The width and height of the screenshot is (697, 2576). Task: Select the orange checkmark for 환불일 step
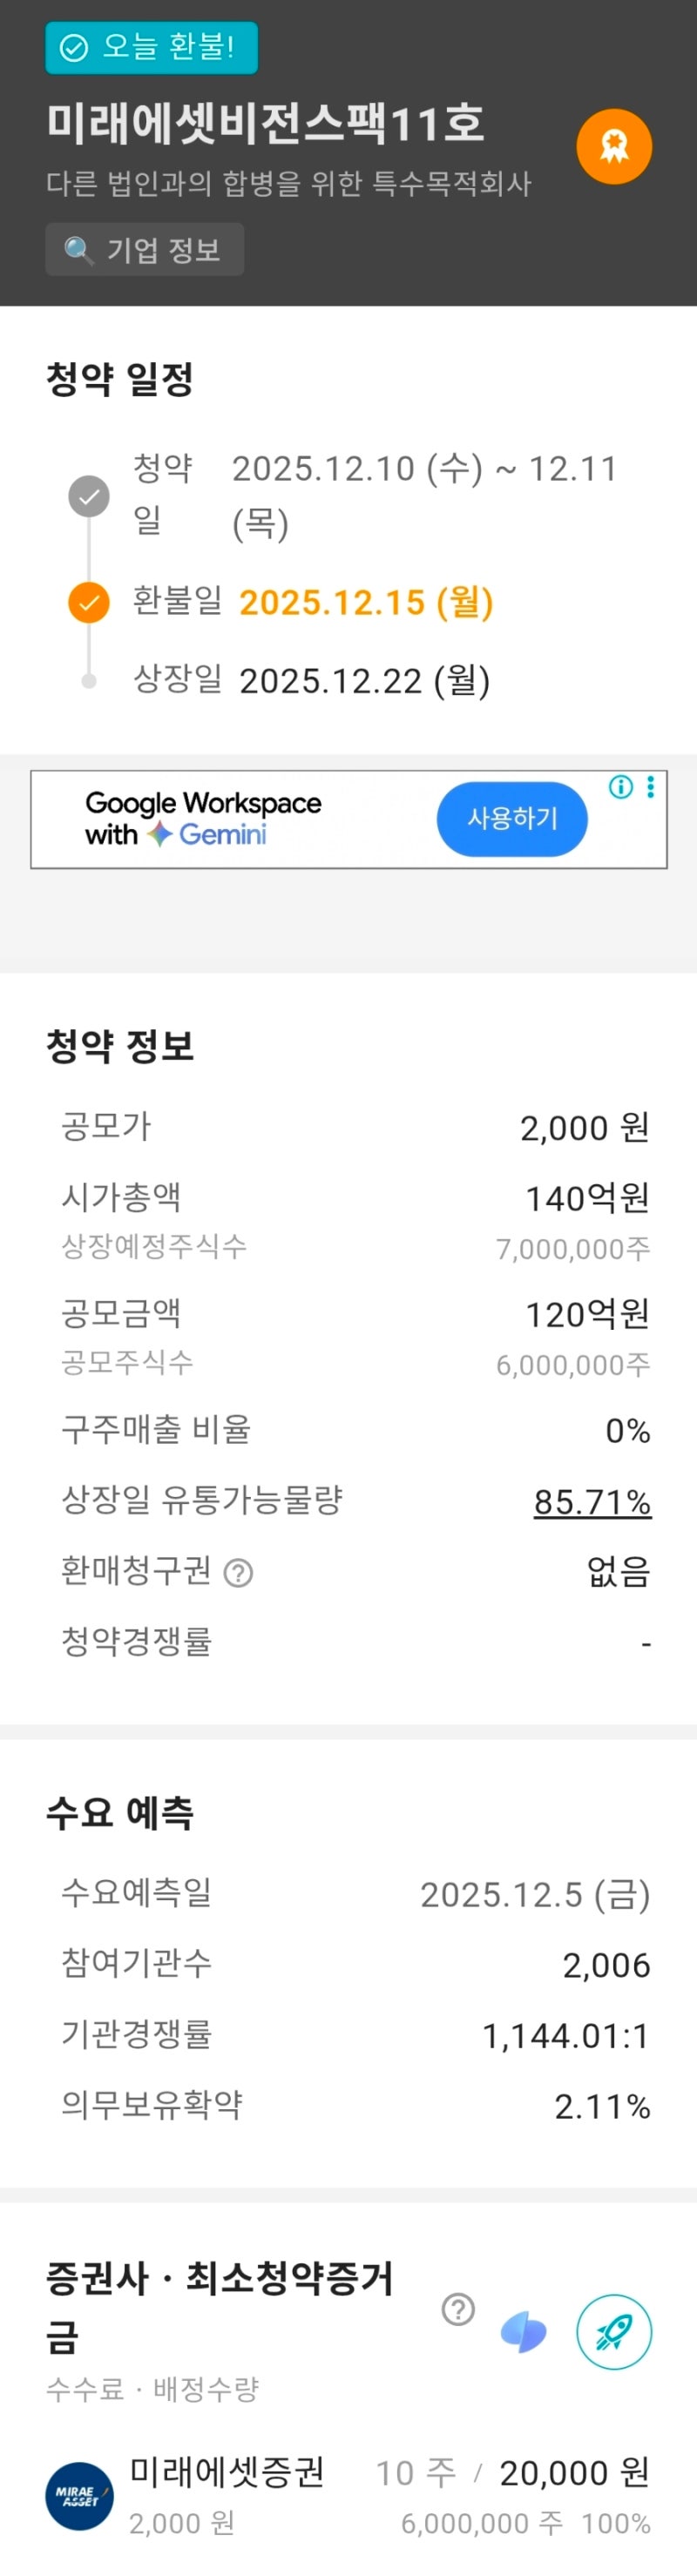pyautogui.click(x=89, y=603)
